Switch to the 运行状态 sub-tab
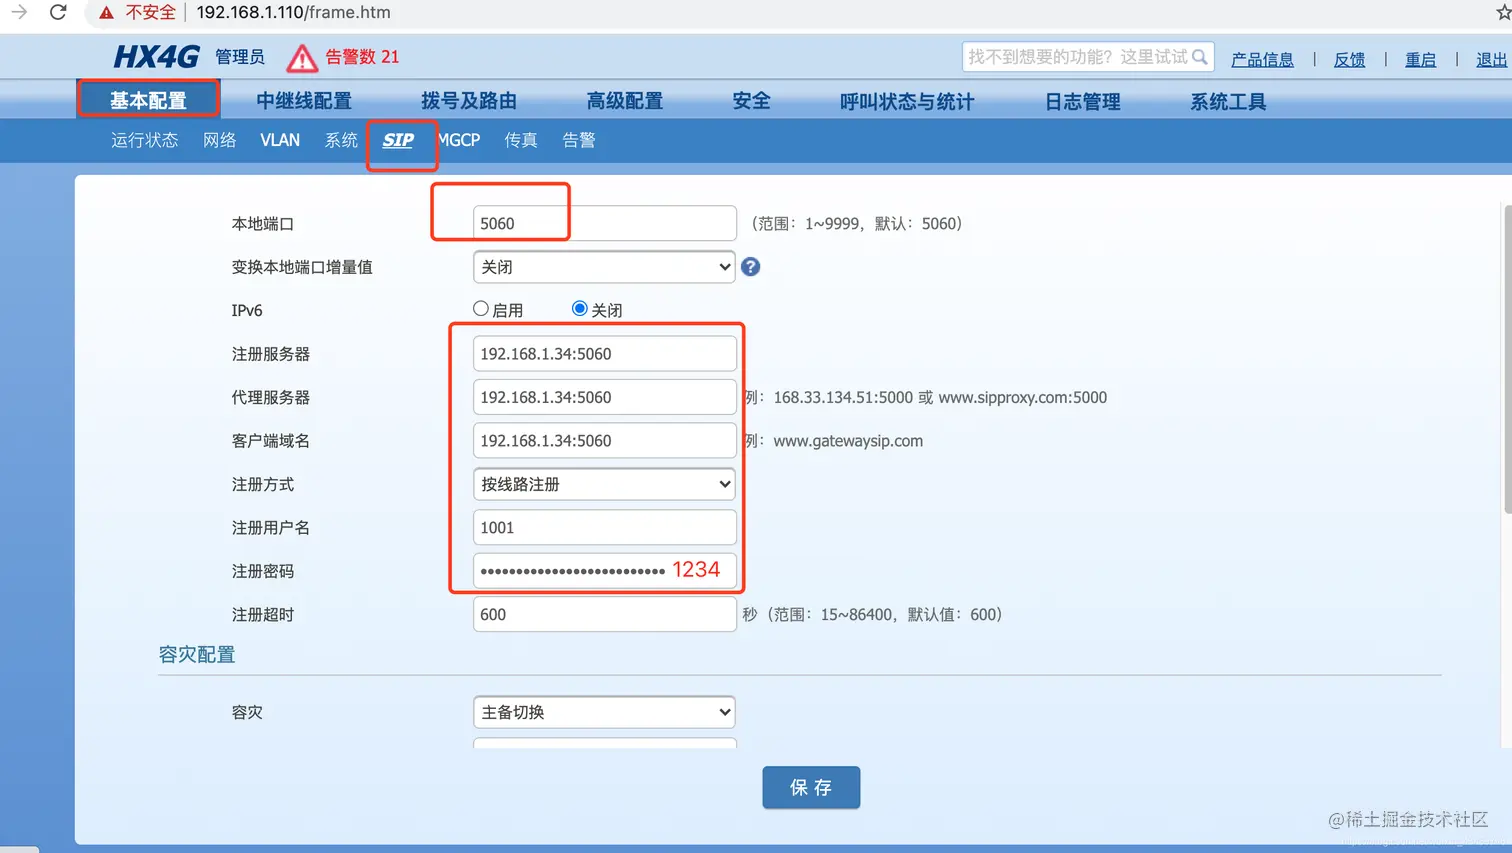Viewport: 1512px width, 853px height. tap(144, 140)
